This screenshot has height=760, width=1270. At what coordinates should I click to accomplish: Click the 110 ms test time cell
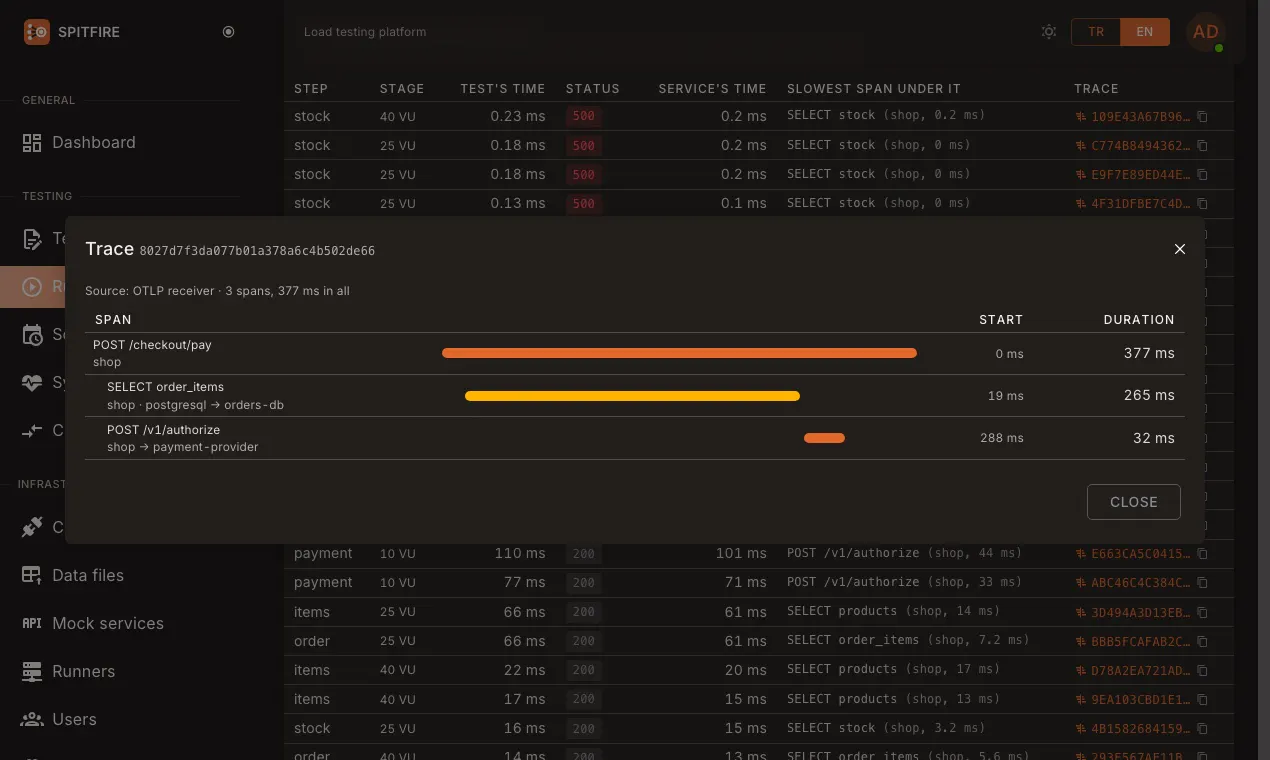click(x=520, y=554)
